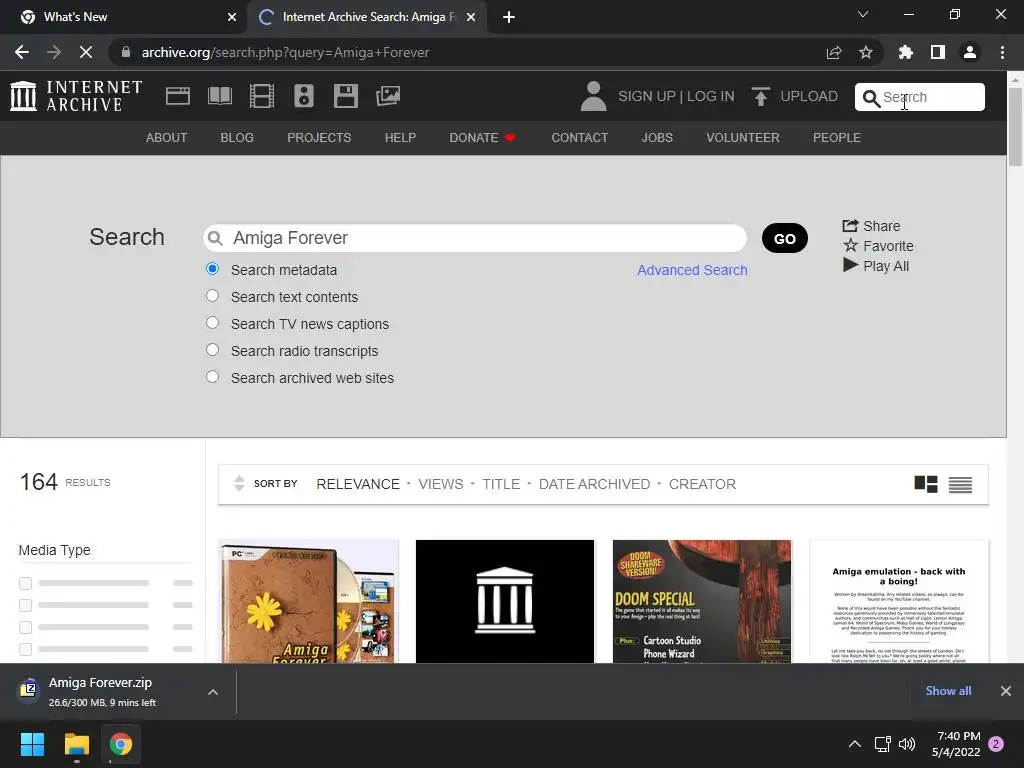
Task: Click page vertical scrollbar thumb
Action: coord(1015,127)
